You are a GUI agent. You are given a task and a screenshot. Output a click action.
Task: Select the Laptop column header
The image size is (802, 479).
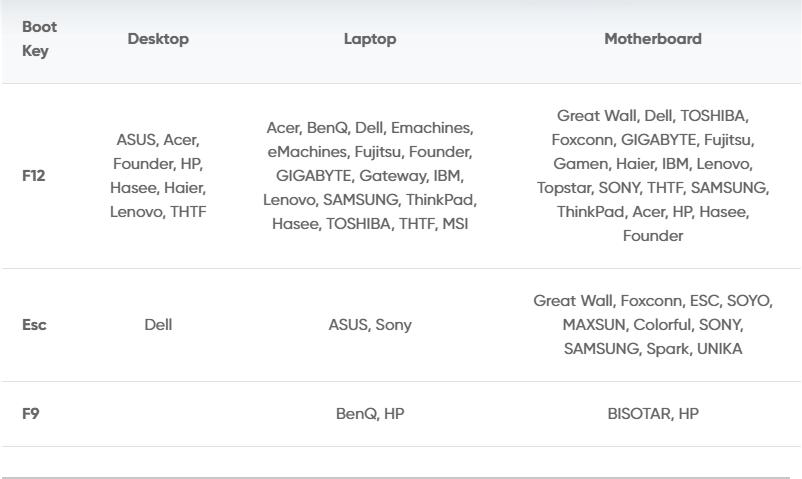click(370, 39)
